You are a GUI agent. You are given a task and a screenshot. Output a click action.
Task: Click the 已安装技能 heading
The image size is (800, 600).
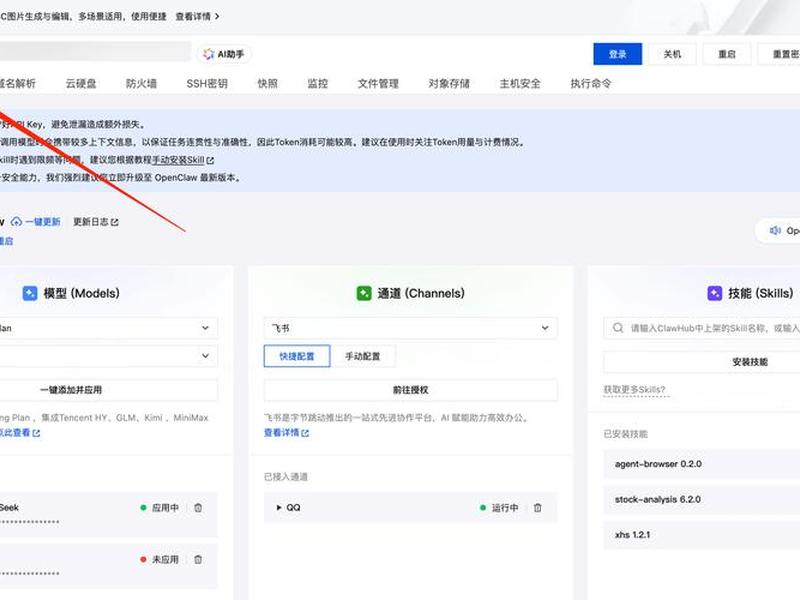(626, 434)
